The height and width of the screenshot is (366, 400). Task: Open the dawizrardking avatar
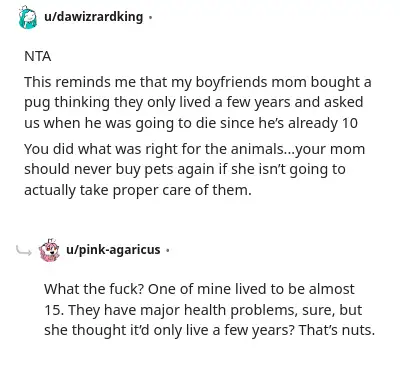tap(28, 17)
